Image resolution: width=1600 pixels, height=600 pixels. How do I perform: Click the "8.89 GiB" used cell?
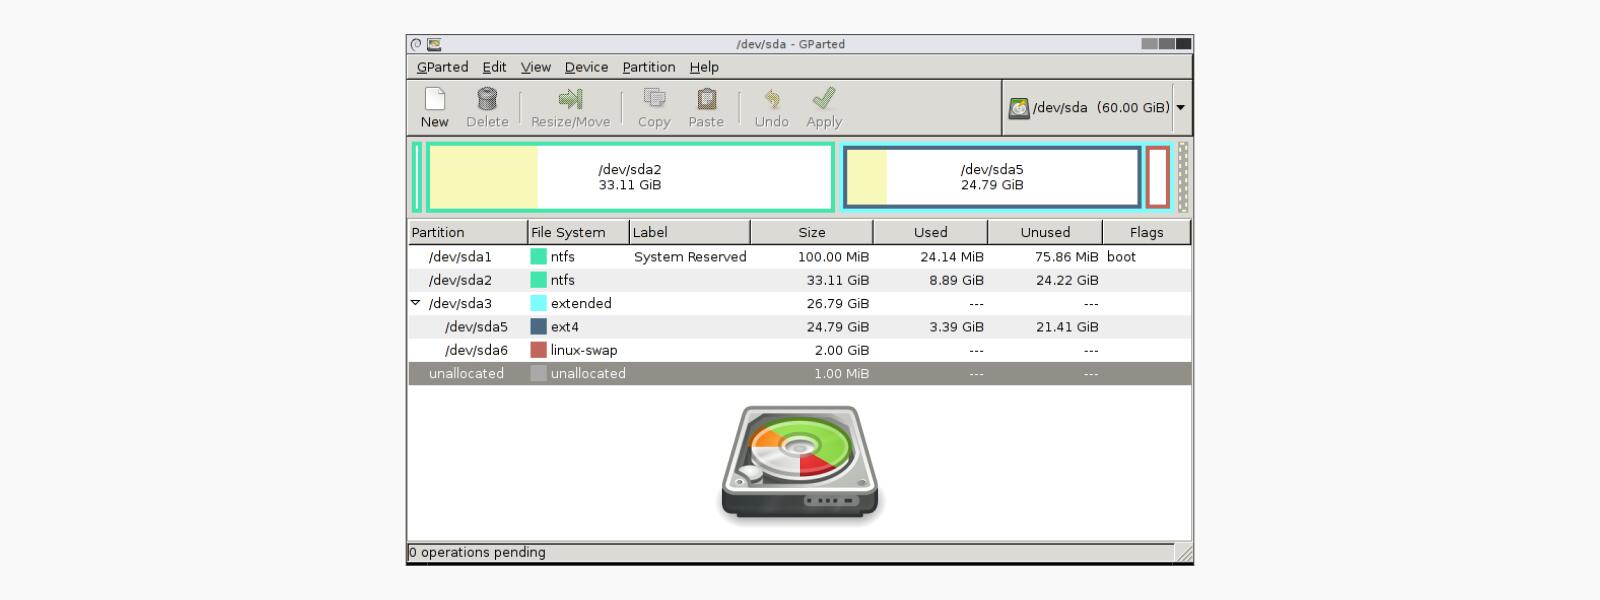(957, 280)
